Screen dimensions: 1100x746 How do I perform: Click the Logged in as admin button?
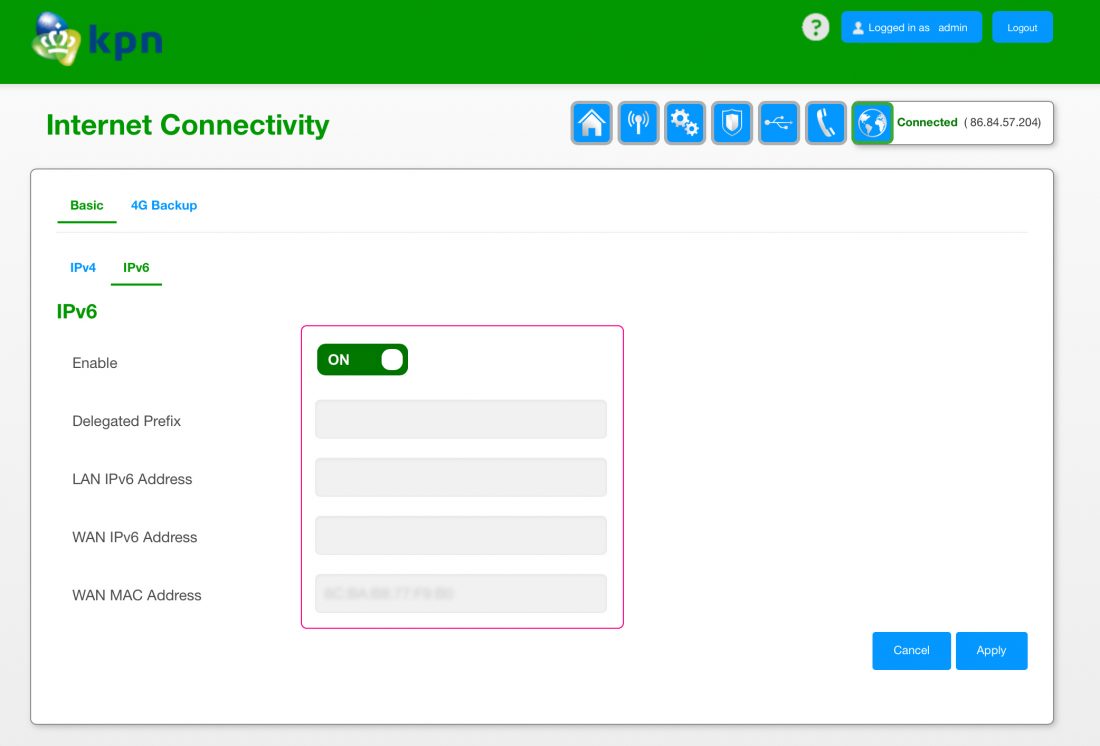pos(911,28)
